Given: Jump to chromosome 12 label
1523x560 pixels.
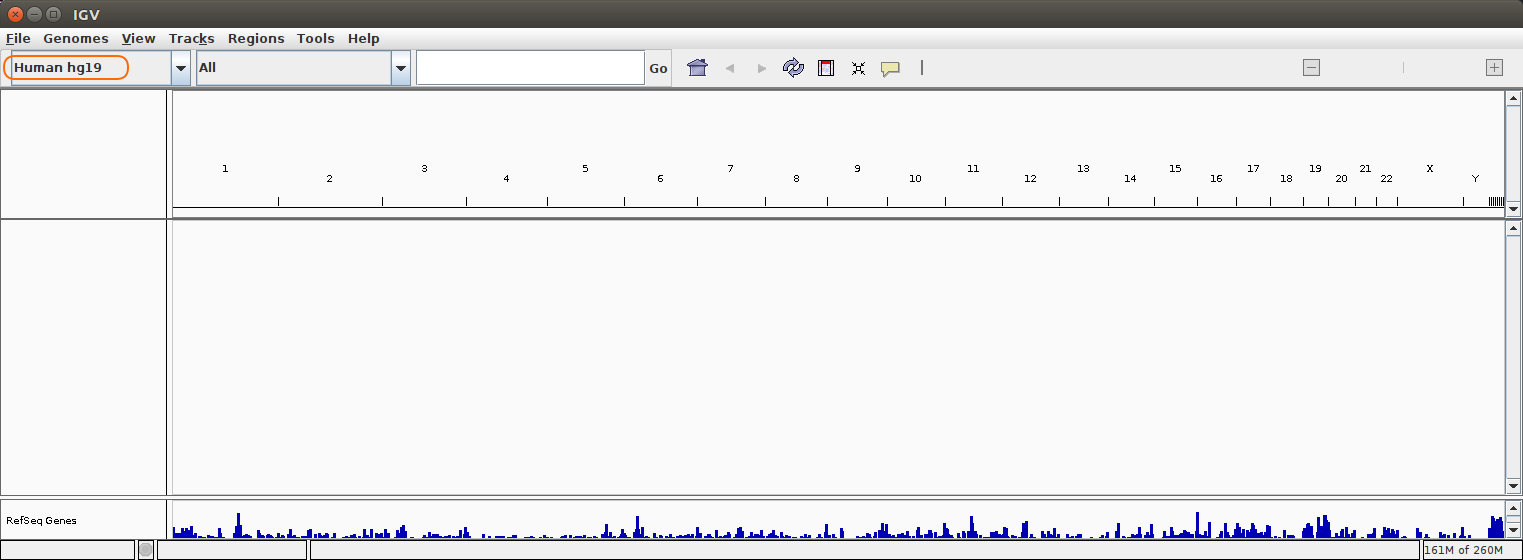Looking at the screenshot, I should pyautogui.click(x=1030, y=179).
